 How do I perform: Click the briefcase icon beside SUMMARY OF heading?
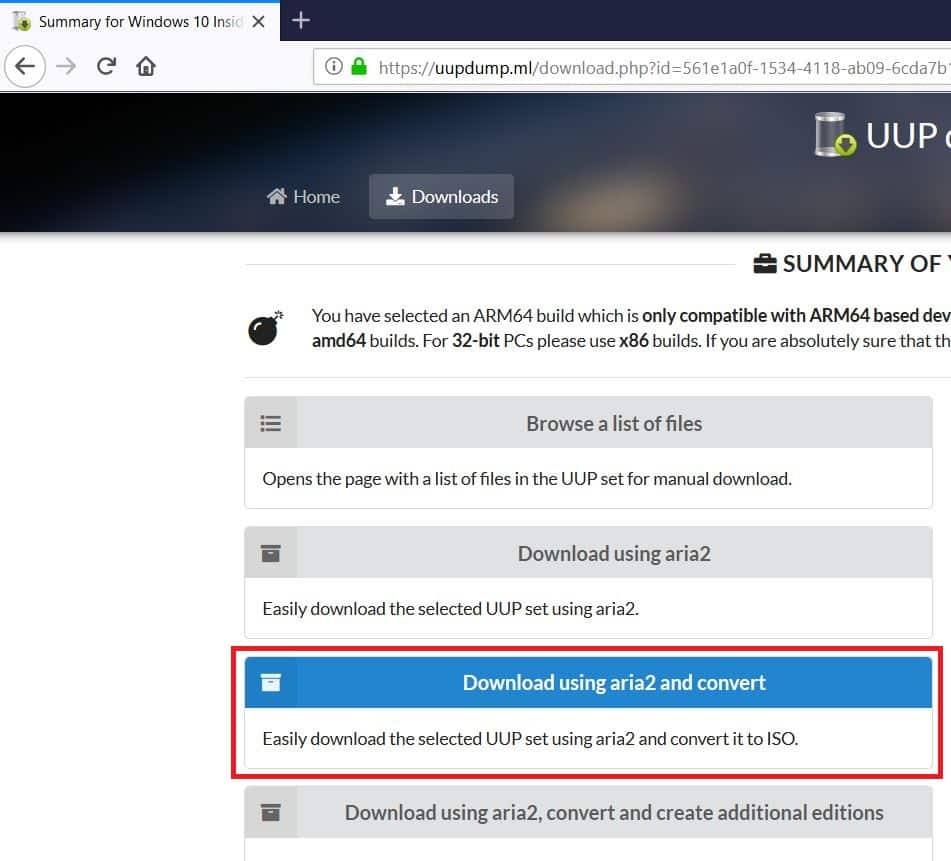pyautogui.click(x=765, y=264)
